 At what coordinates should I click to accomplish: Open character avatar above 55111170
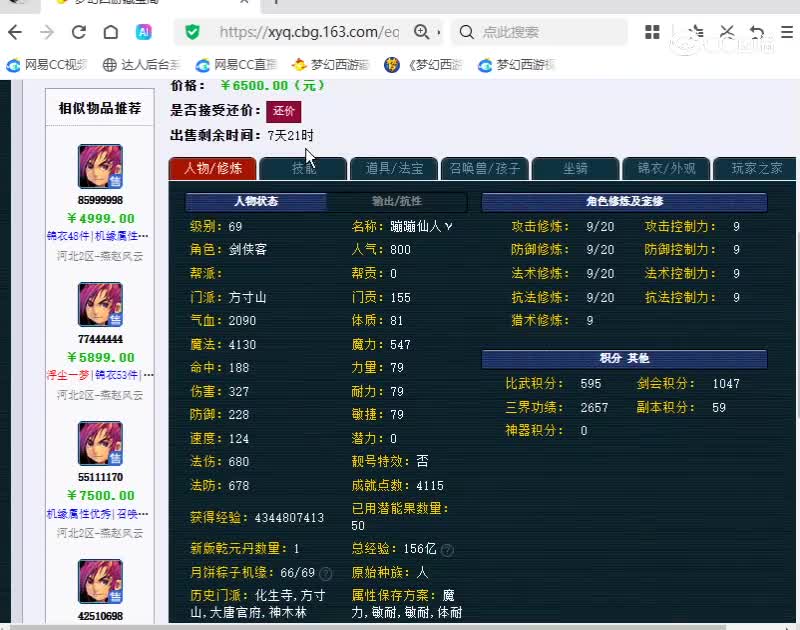(x=100, y=443)
